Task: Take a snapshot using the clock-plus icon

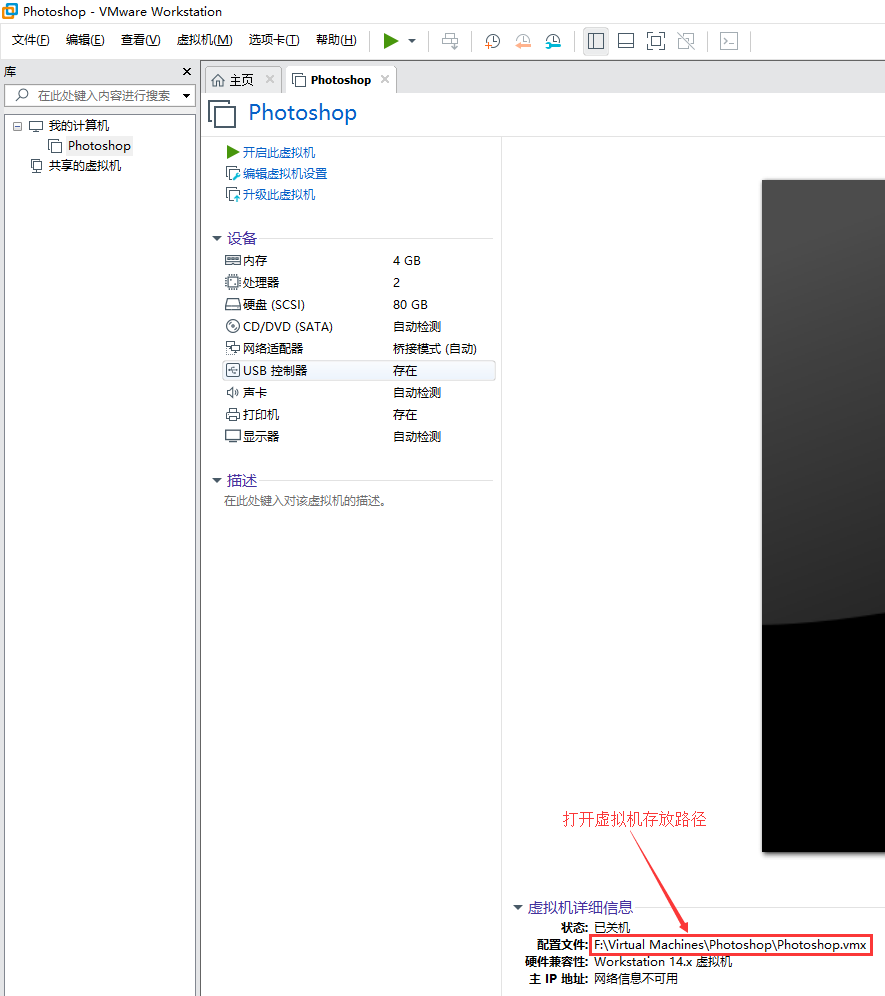Action: (x=492, y=41)
